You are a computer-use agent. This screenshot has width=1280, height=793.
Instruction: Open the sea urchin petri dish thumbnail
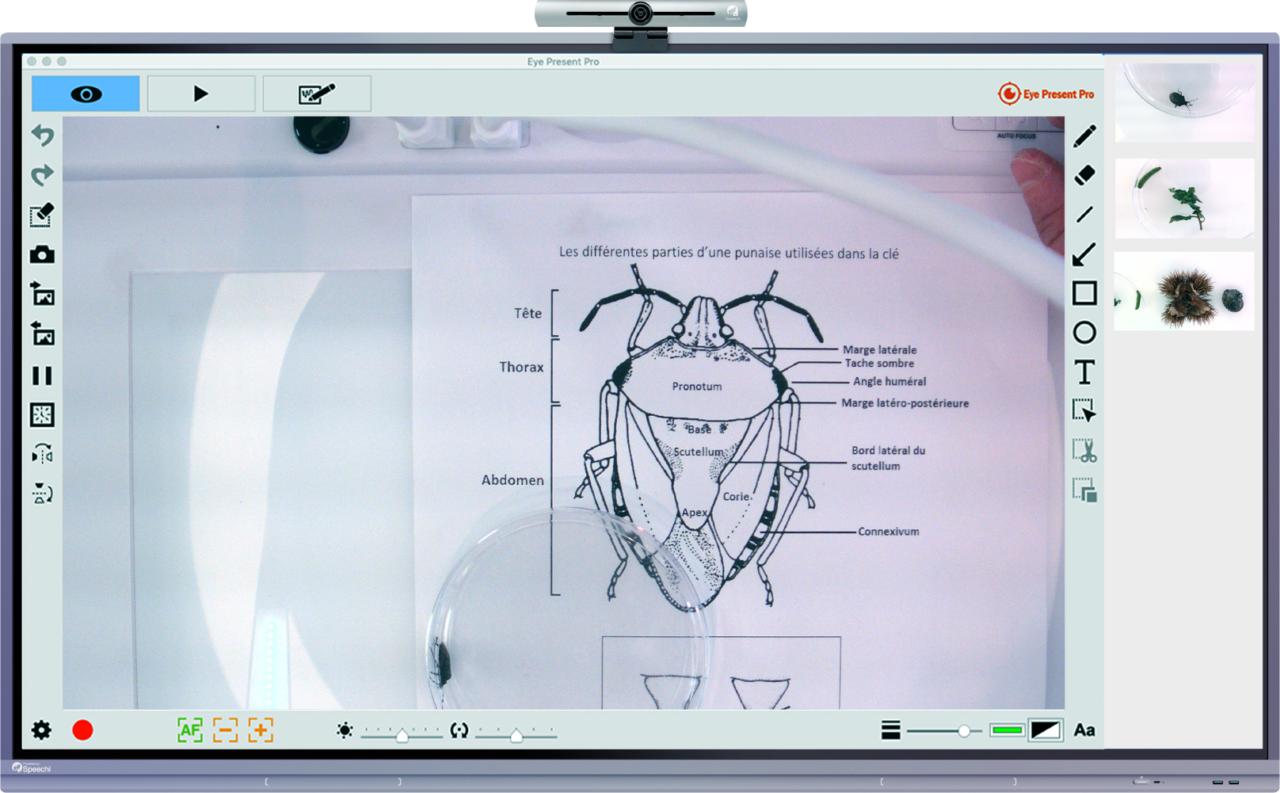point(1184,291)
